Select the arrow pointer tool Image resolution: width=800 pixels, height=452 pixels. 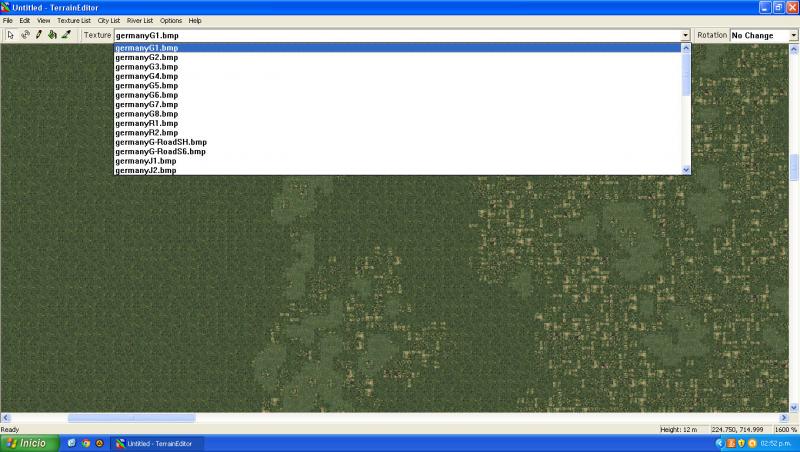coord(11,35)
